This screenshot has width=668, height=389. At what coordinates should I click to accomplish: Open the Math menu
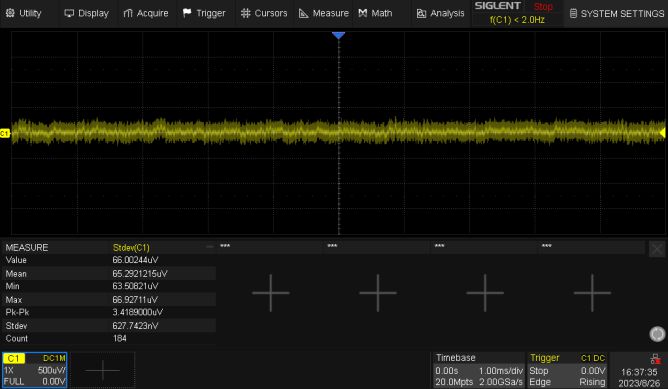tap(375, 13)
